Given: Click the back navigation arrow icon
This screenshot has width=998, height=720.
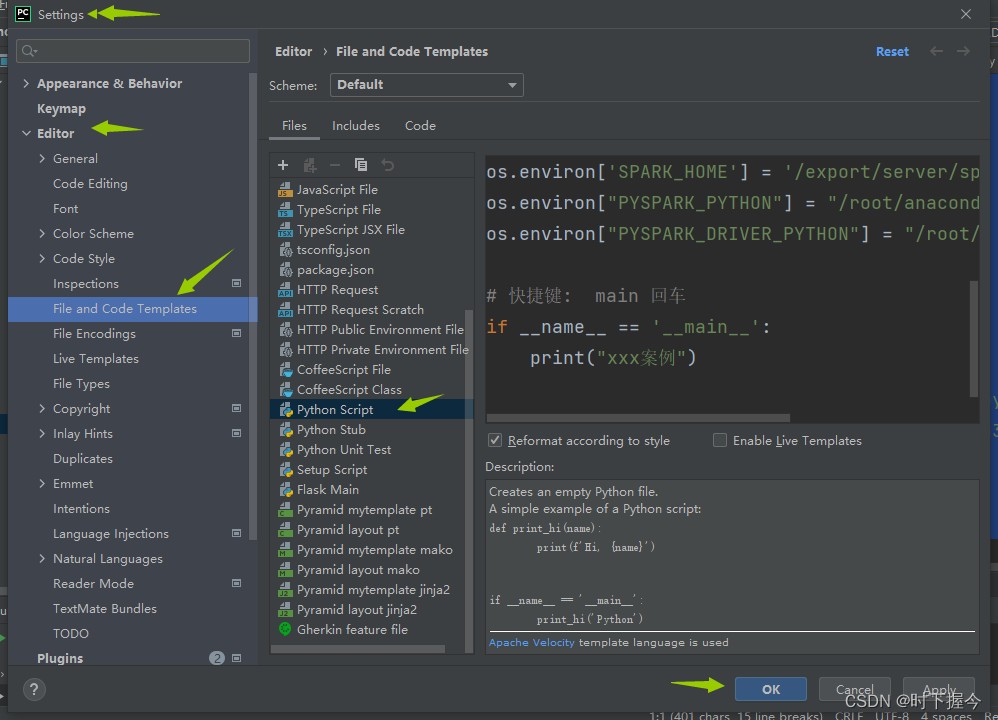Looking at the screenshot, I should click(936, 52).
